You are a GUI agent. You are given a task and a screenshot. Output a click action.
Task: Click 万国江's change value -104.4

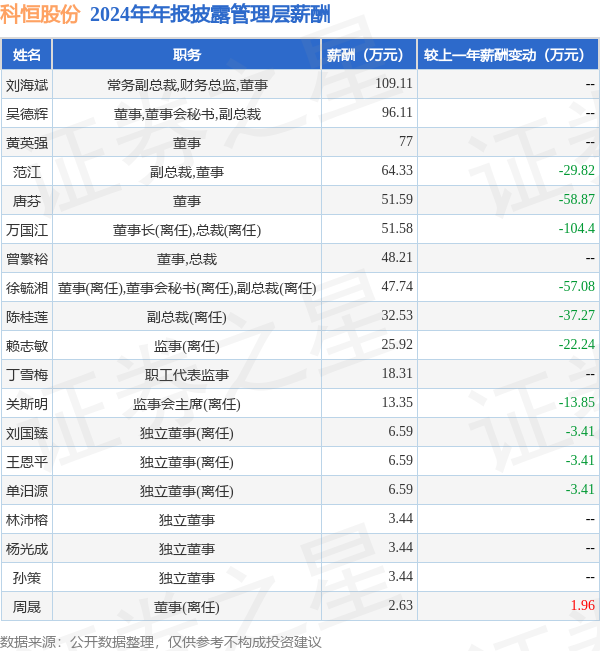(576, 228)
